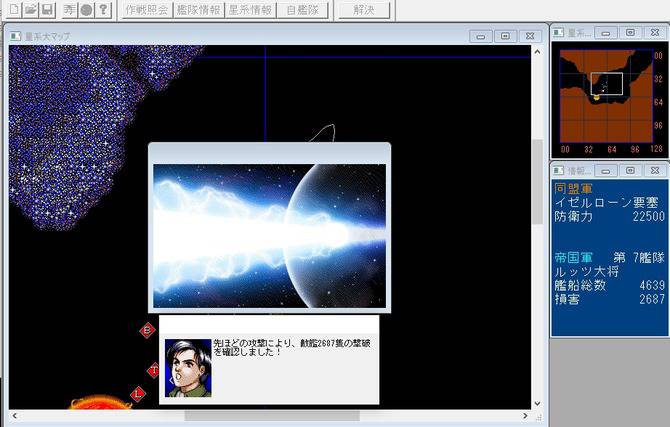This screenshot has width=670, height=427.
Task: Click the 第 7艦隊 fleet number text
Action: [639, 258]
